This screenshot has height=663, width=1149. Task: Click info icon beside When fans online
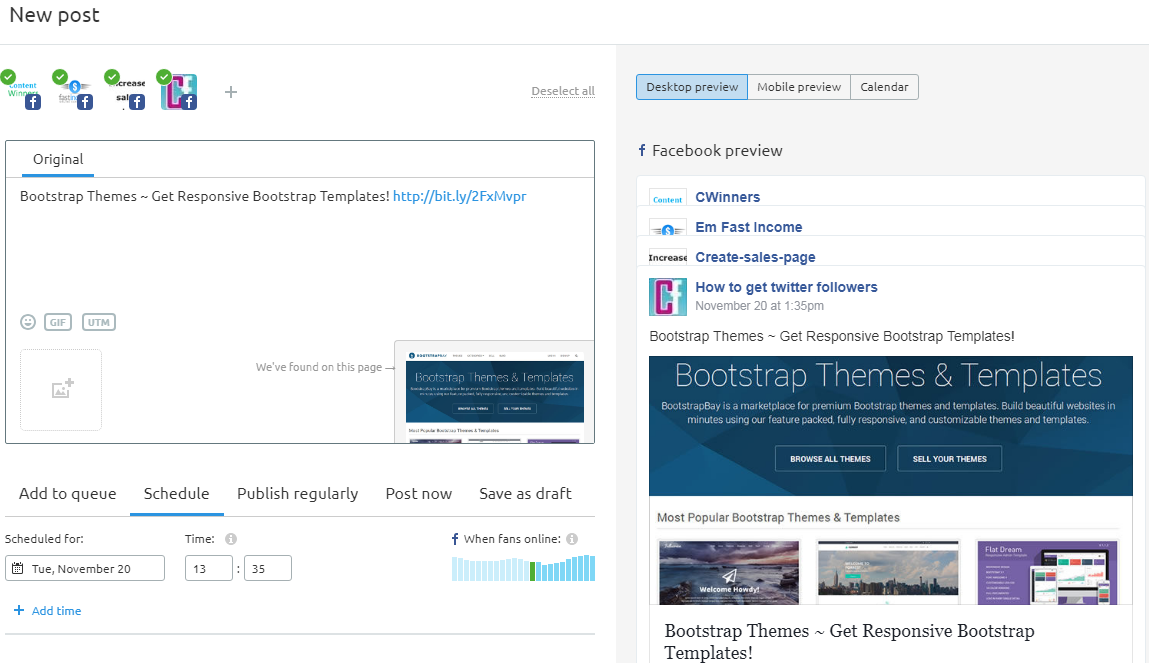point(572,539)
